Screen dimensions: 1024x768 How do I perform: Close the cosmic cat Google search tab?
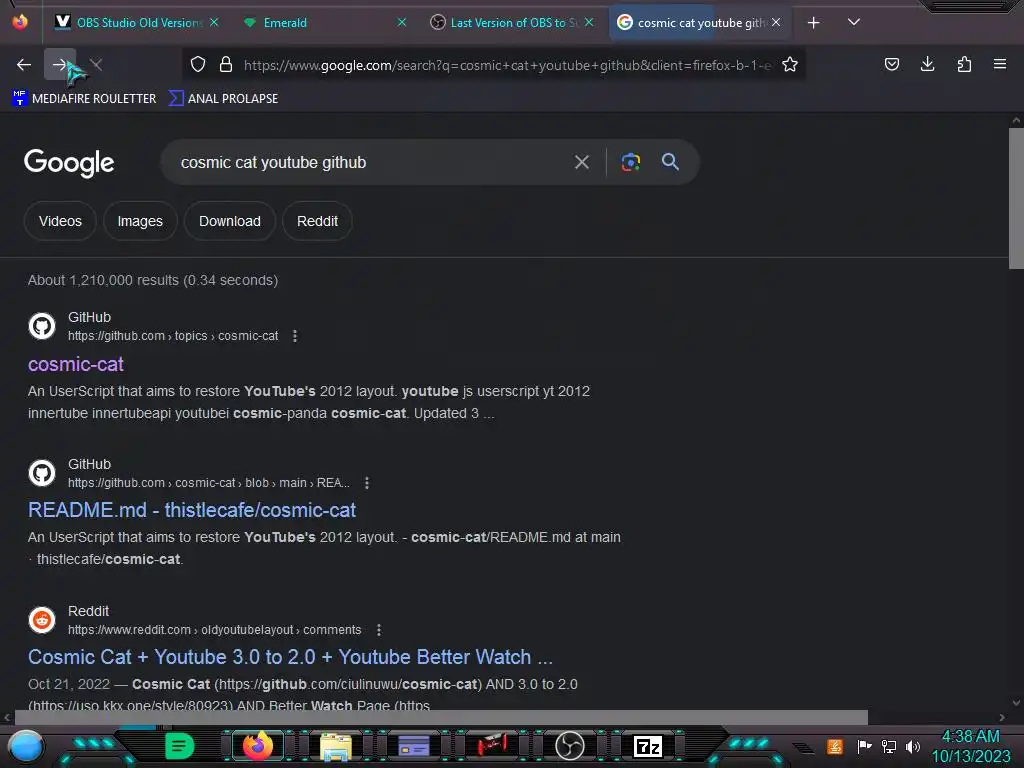point(776,22)
